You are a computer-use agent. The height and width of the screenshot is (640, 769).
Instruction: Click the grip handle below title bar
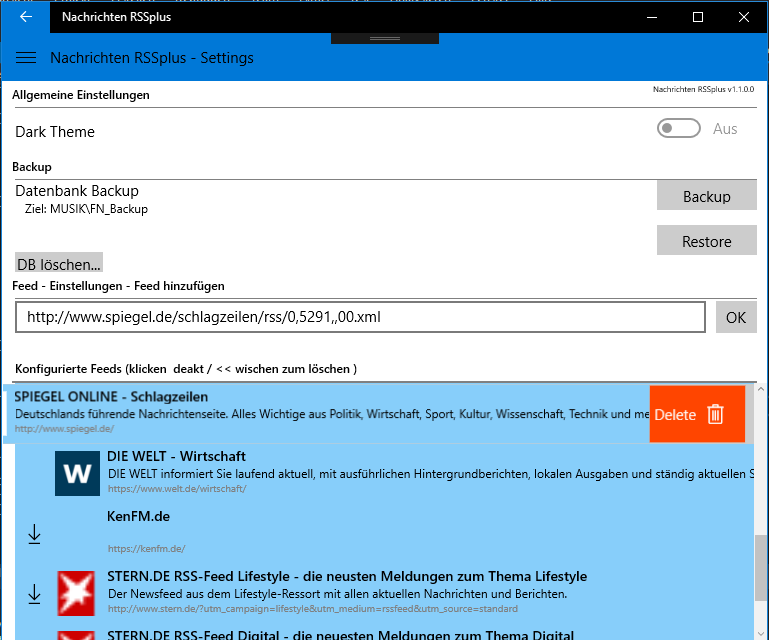coord(385,38)
